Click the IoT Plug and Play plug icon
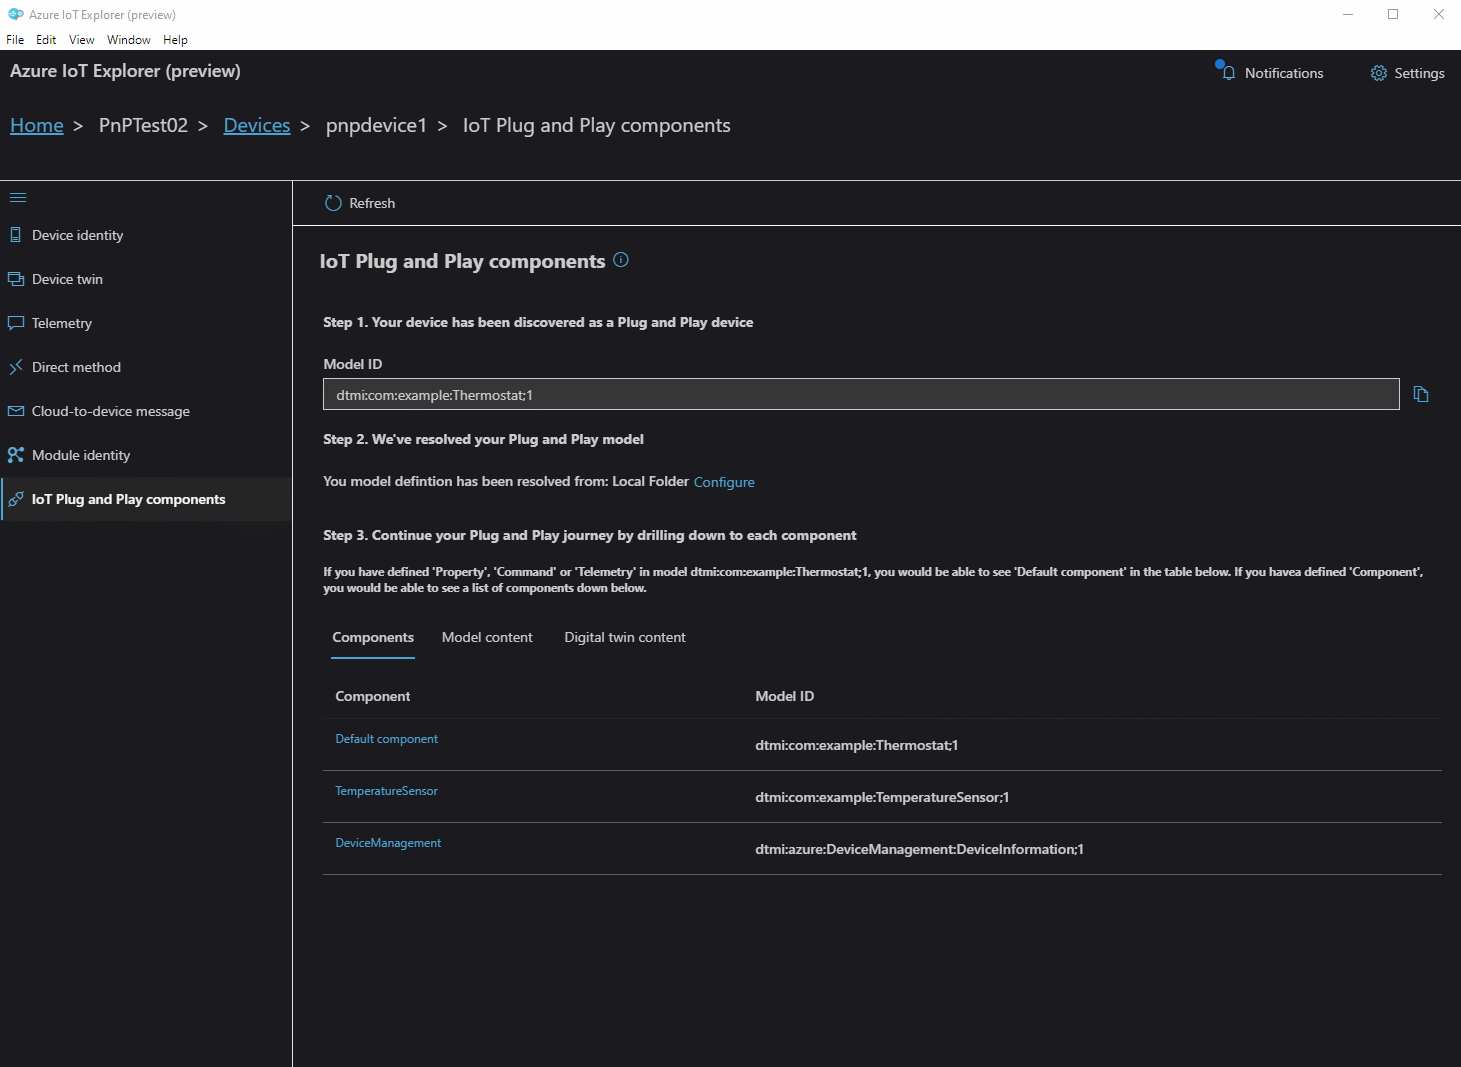 pyautogui.click(x=15, y=499)
